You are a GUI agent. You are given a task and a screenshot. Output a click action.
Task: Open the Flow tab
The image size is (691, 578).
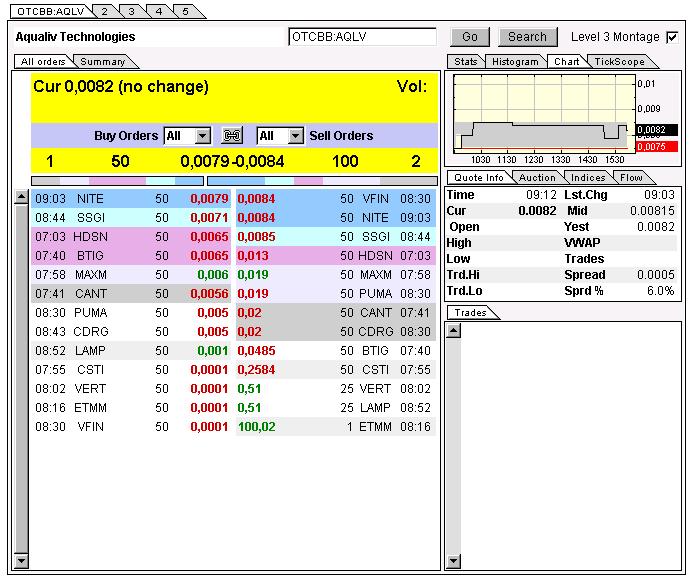coord(631,178)
